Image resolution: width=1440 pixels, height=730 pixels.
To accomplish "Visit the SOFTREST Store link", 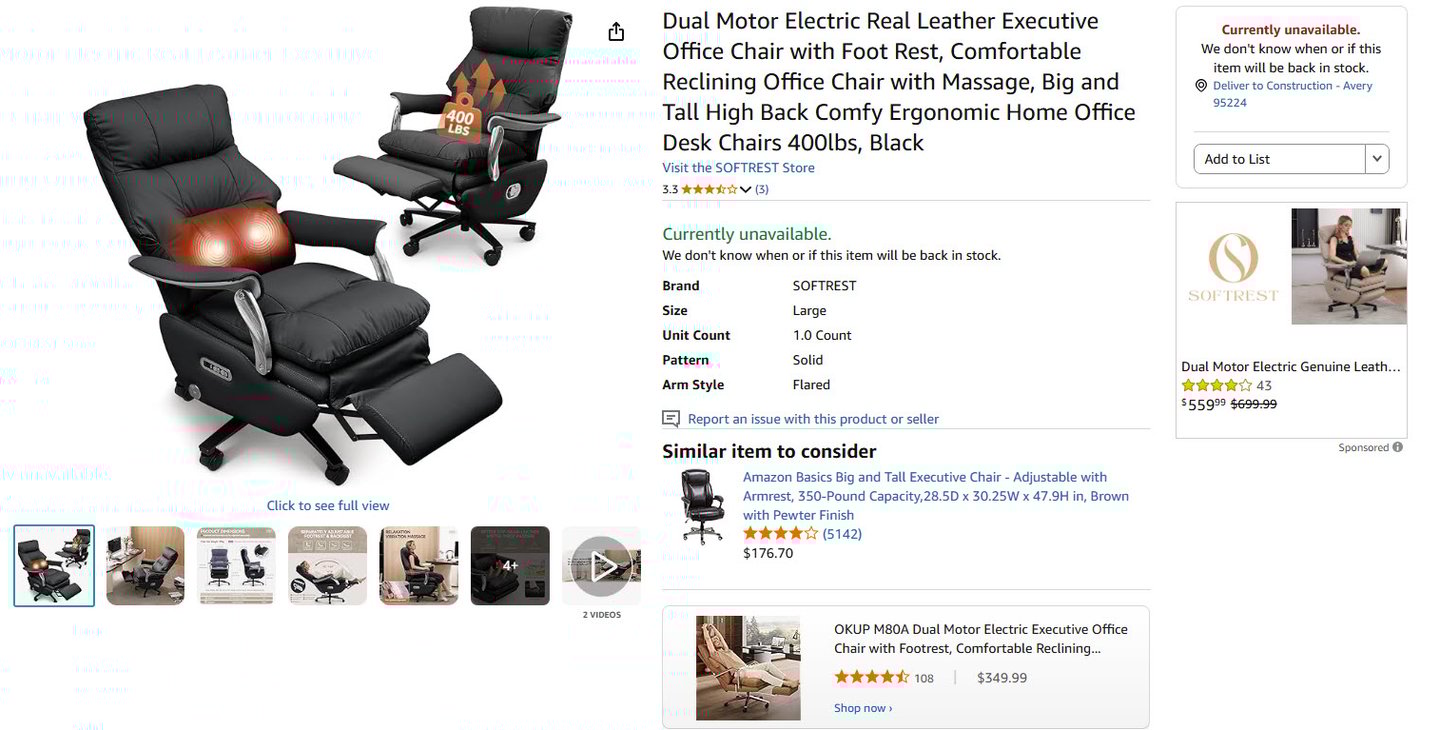I will 738,168.
